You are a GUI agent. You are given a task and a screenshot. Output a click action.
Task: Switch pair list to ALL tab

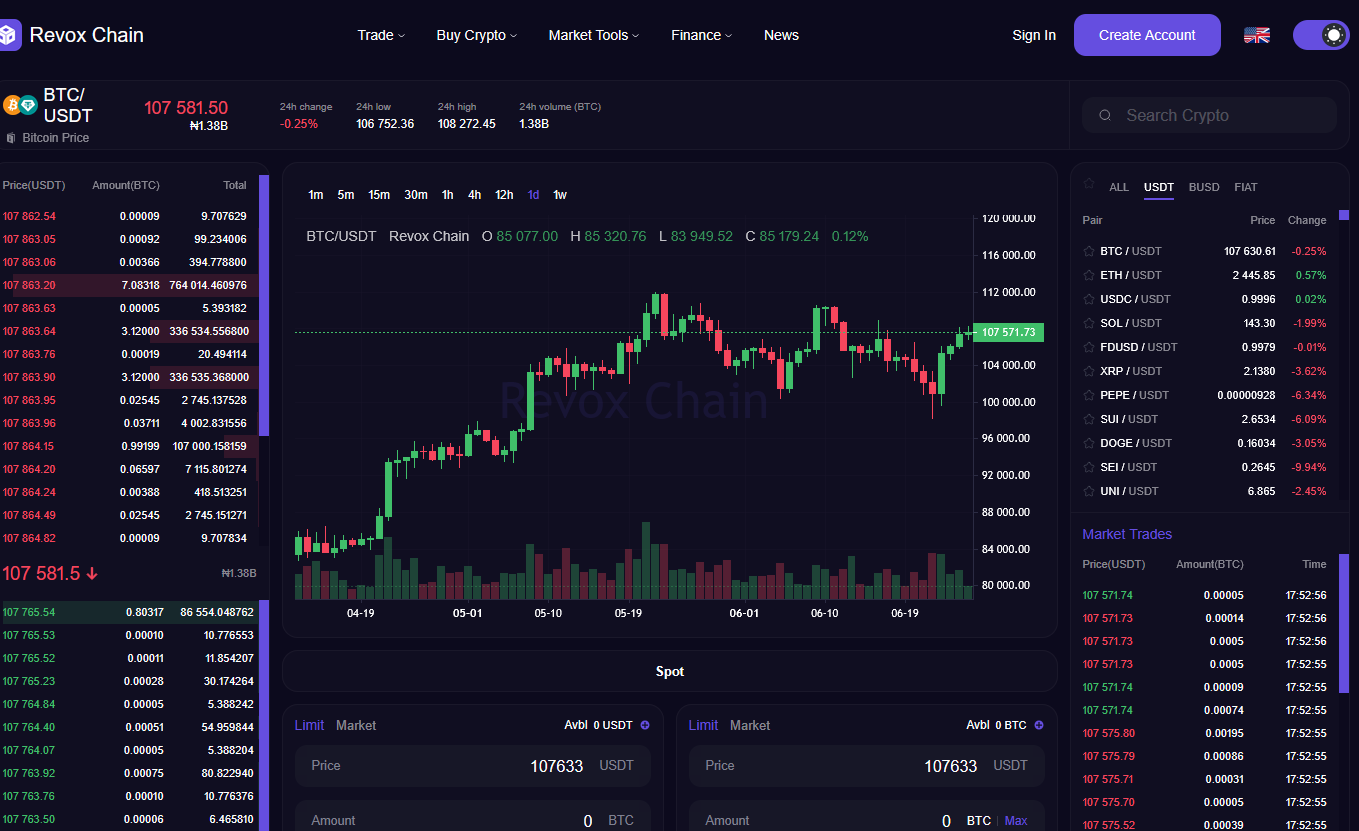(x=1119, y=187)
